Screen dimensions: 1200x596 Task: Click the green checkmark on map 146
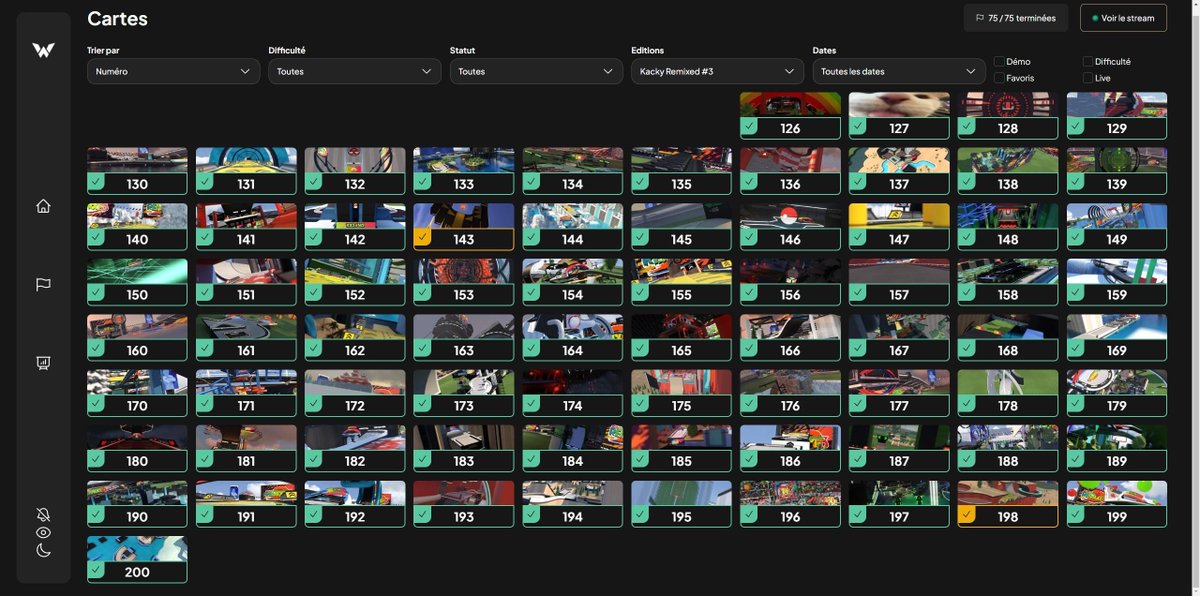point(749,238)
